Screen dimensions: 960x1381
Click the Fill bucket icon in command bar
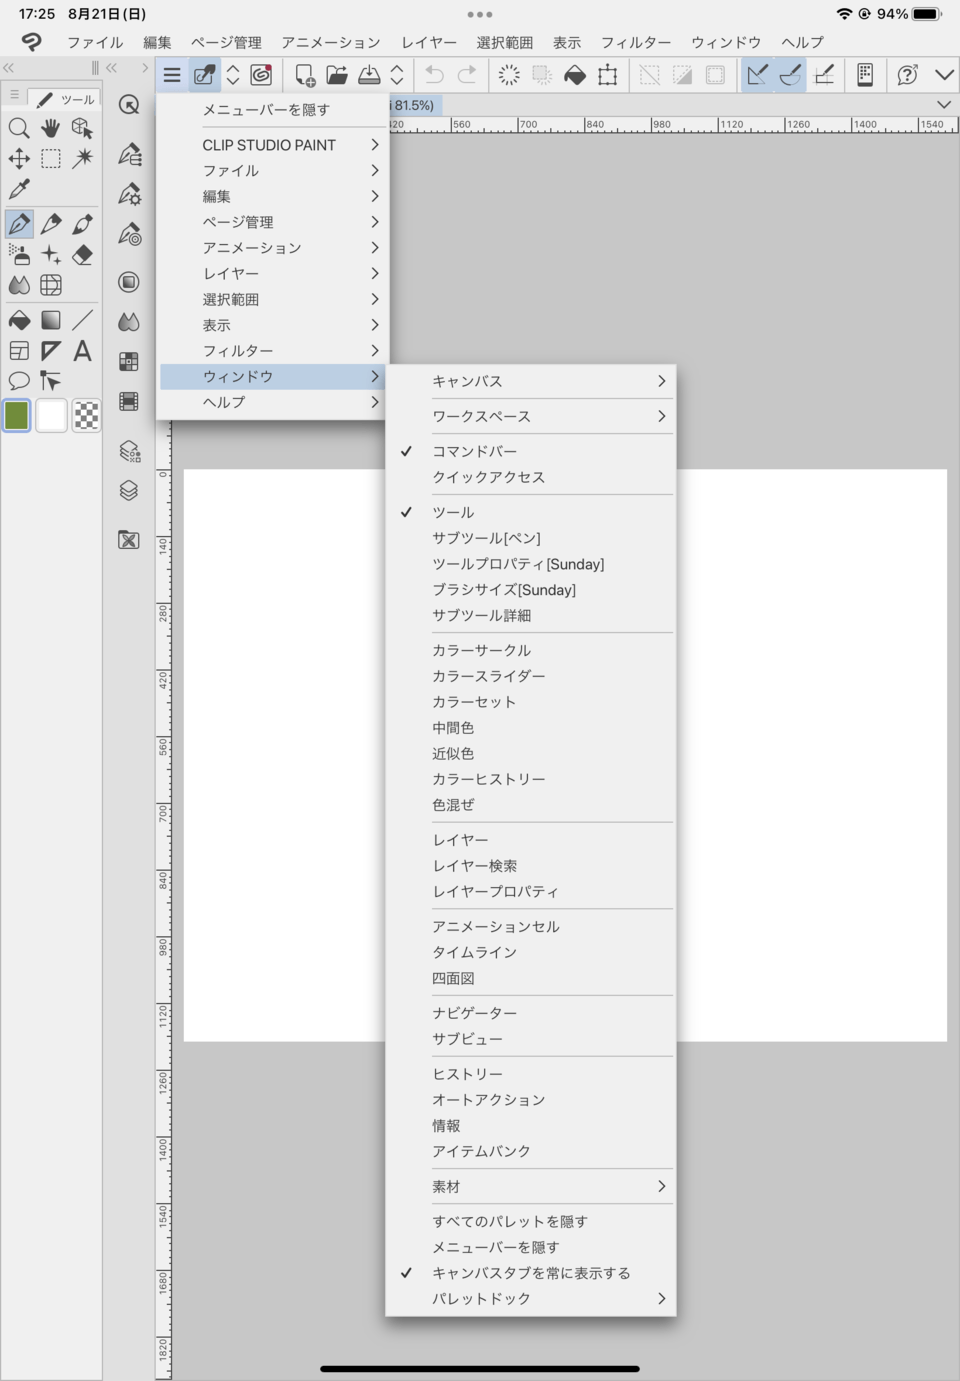coord(575,75)
